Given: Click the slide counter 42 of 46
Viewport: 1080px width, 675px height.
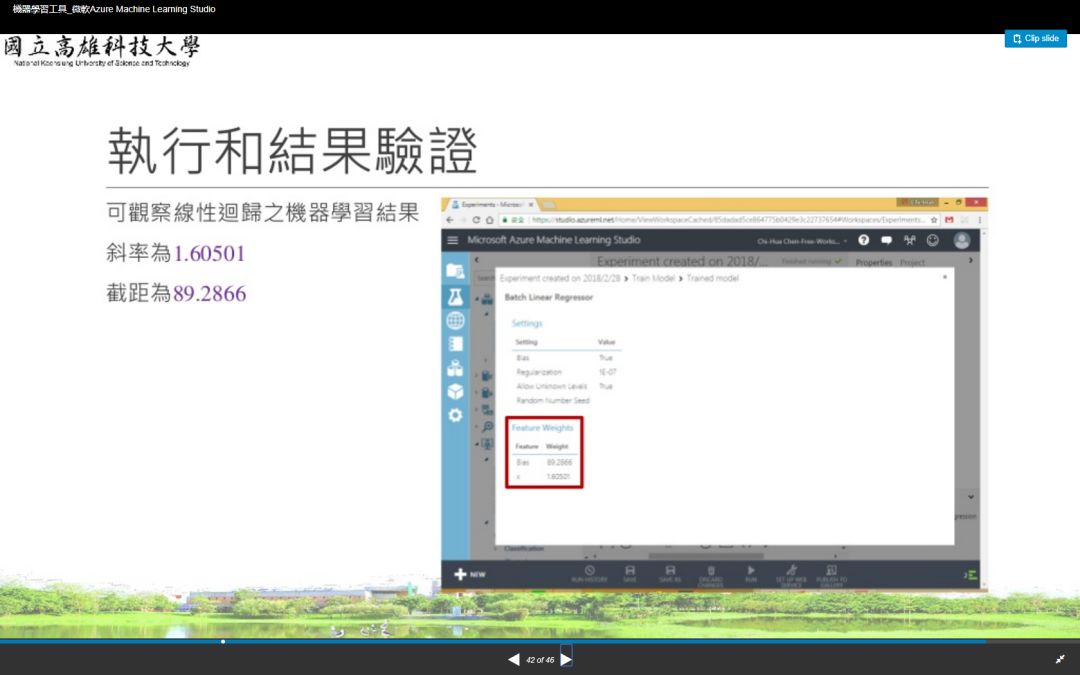Looking at the screenshot, I should coord(540,660).
